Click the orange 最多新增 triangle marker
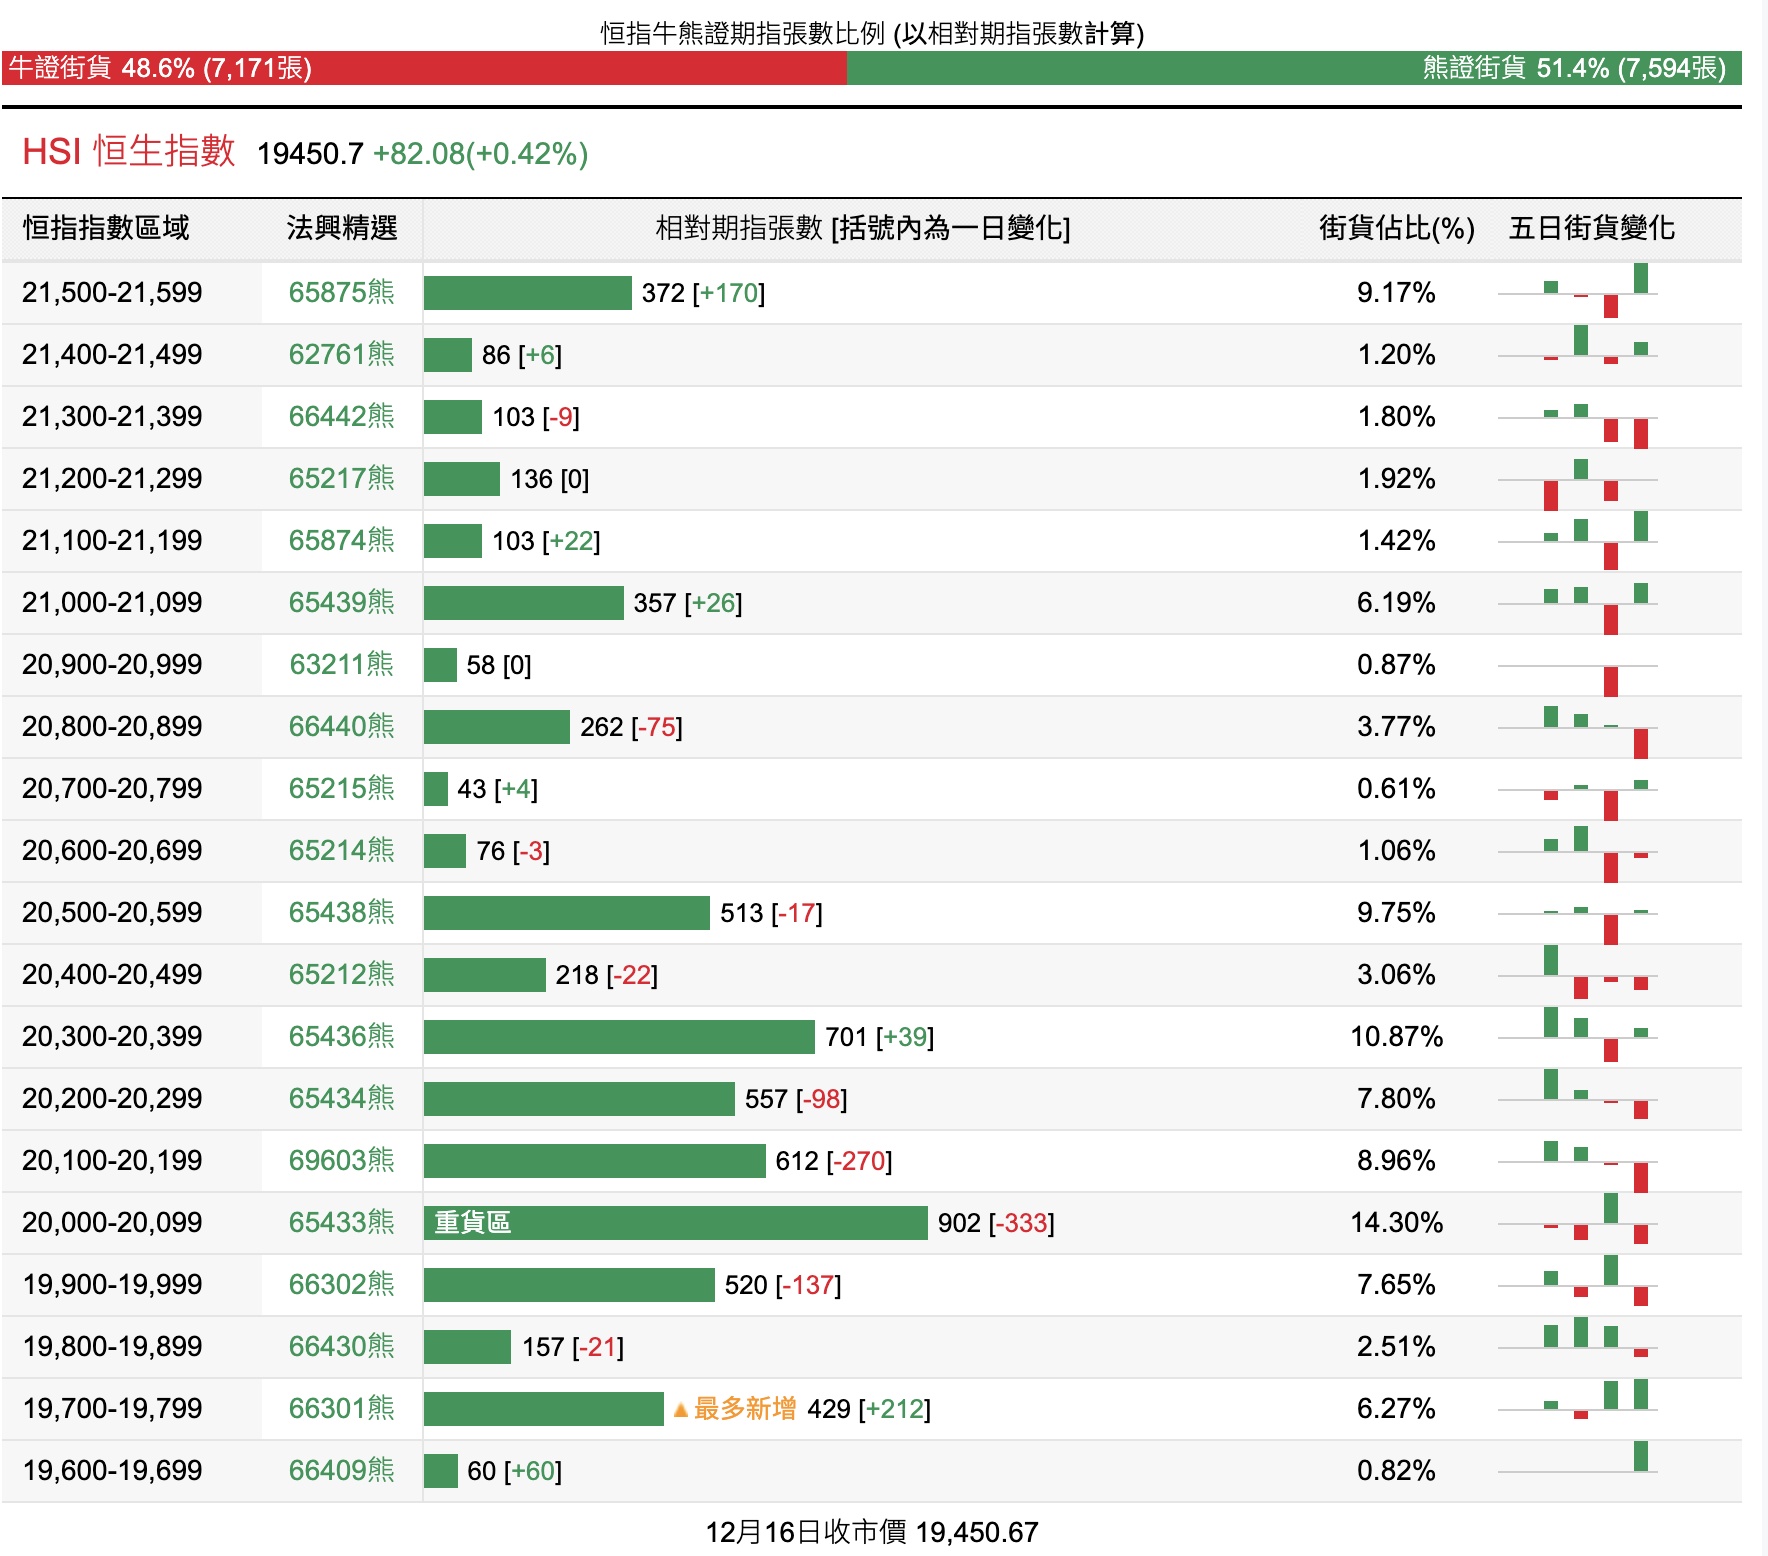1768x1556 pixels. pyautogui.click(x=681, y=1410)
